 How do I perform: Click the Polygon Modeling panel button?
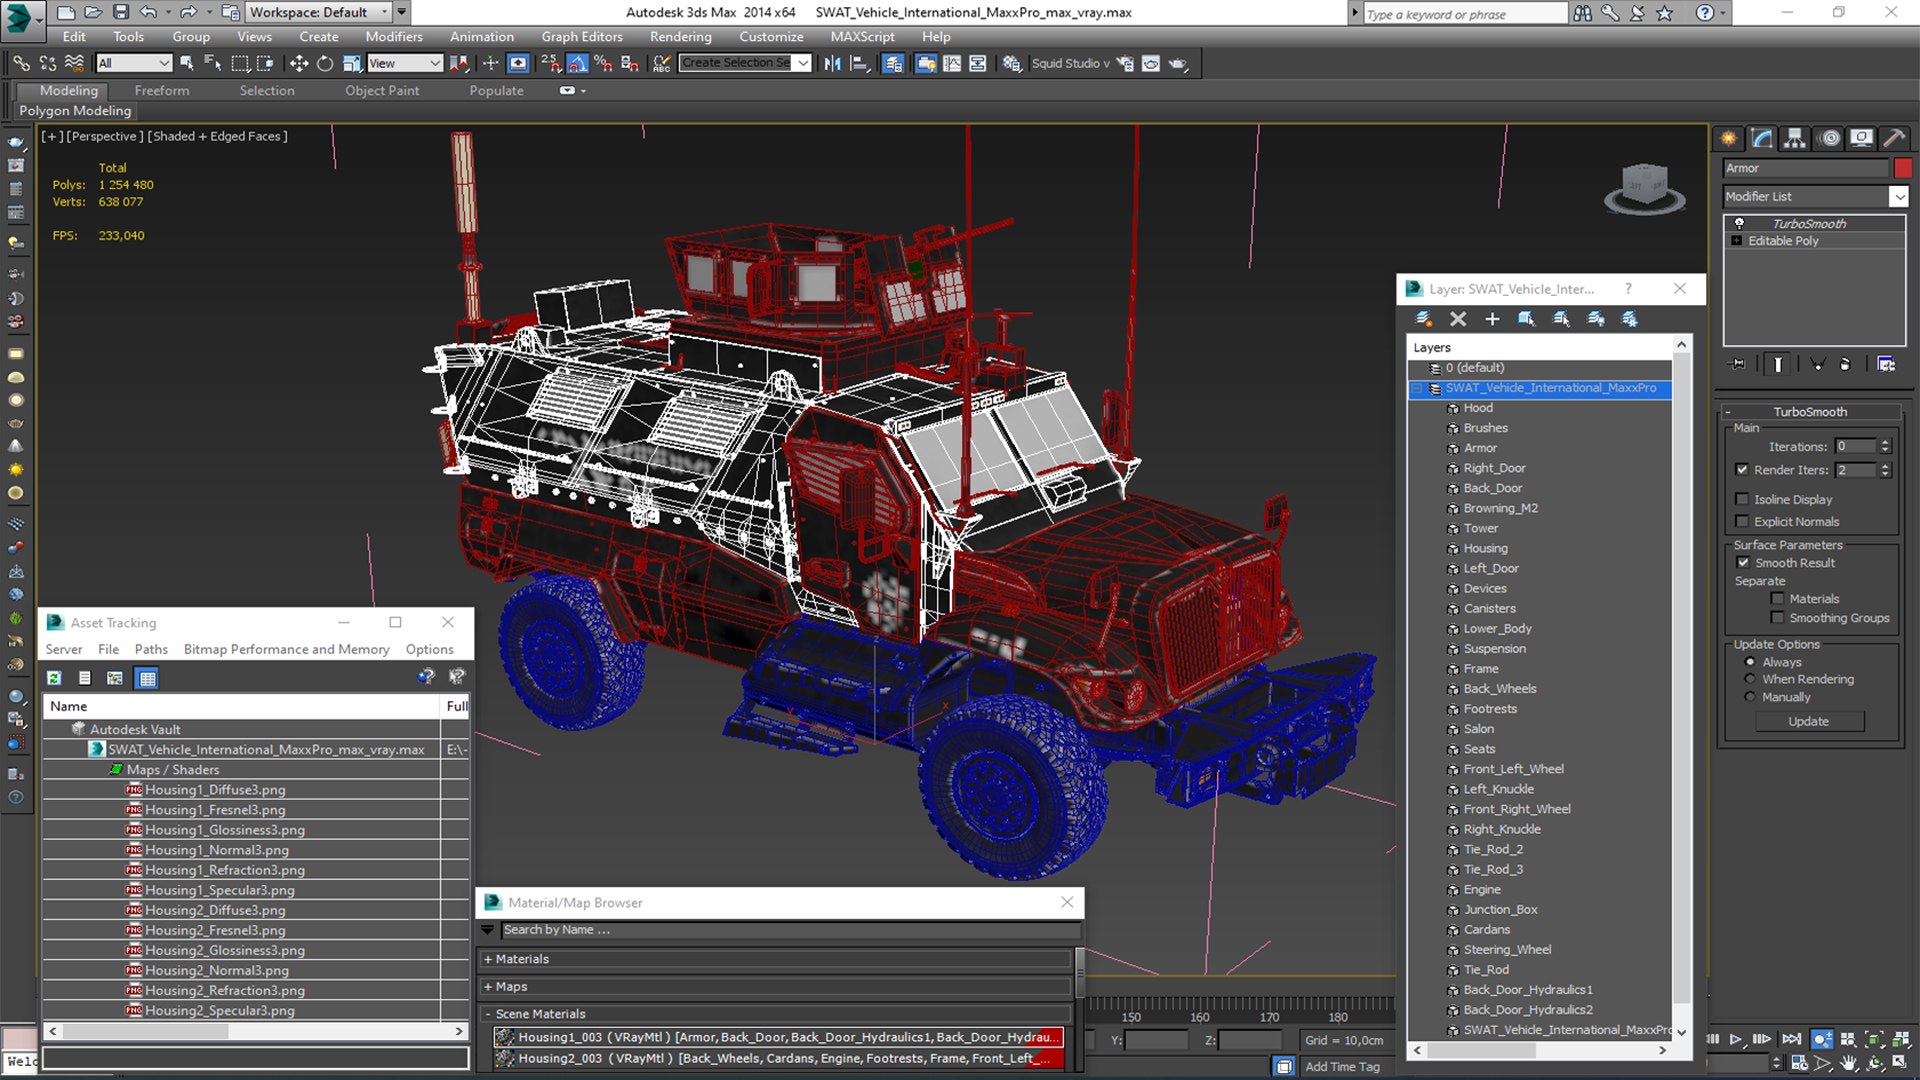pos(75,111)
